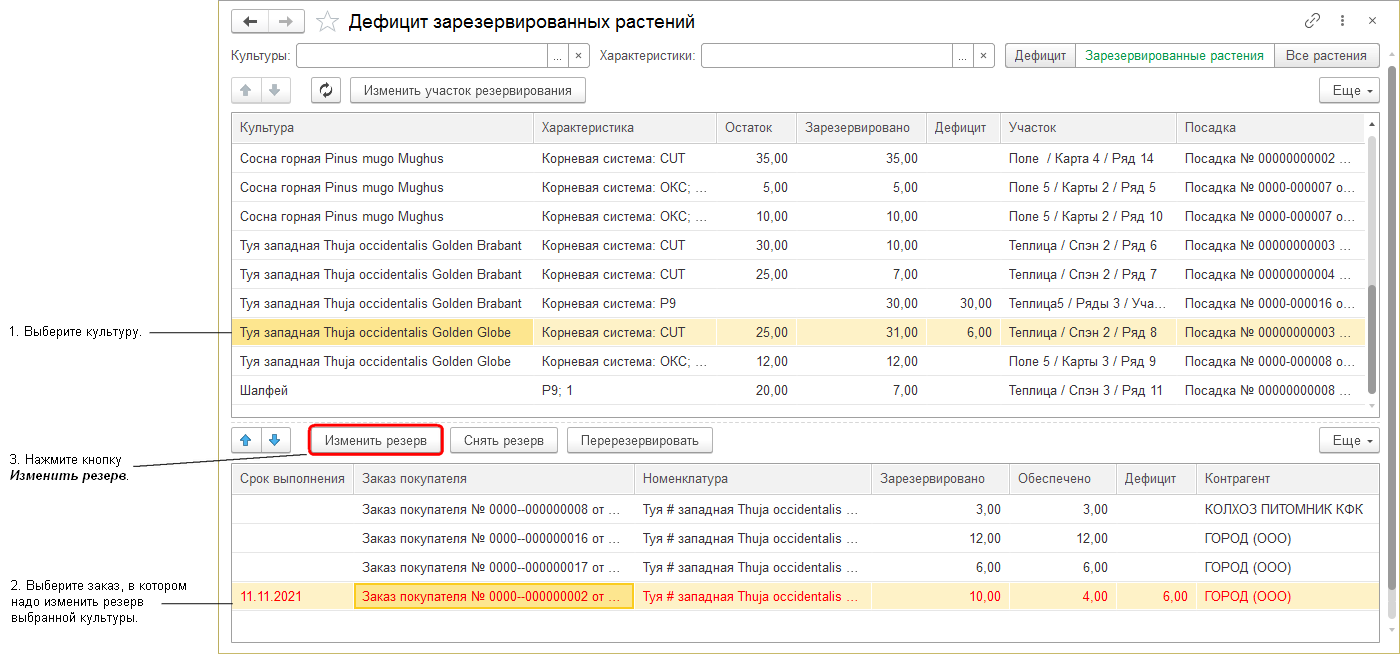Add this form to favorites with star
Image resolution: width=1400 pixels, height=654 pixels.
(326, 22)
